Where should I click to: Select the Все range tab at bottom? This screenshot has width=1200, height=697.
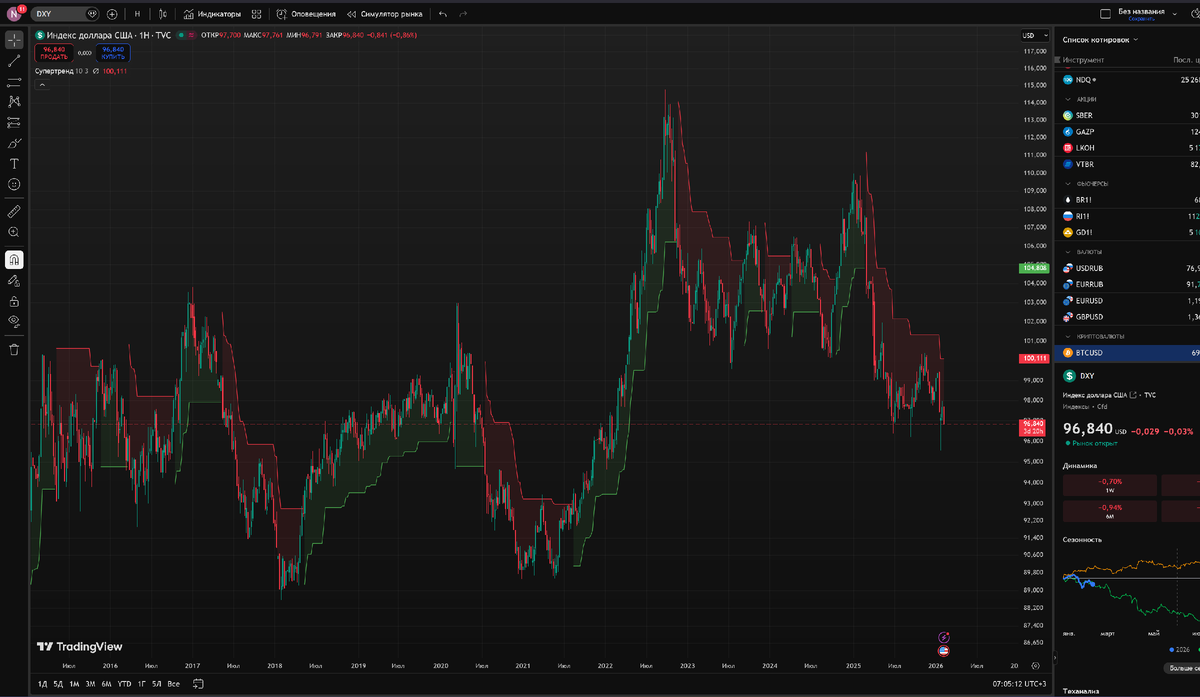coord(172,684)
